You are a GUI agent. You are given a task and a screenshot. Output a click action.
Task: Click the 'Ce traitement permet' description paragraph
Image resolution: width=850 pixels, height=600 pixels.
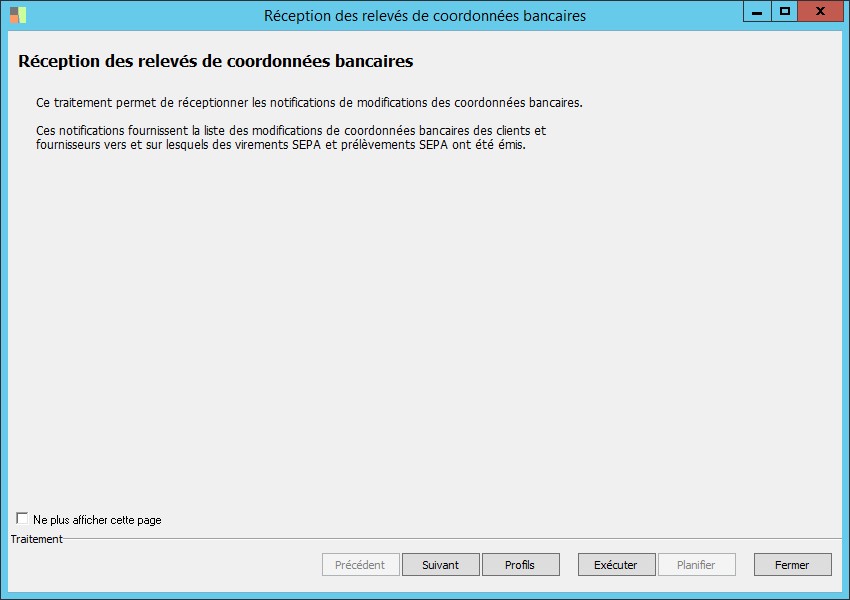pos(309,103)
